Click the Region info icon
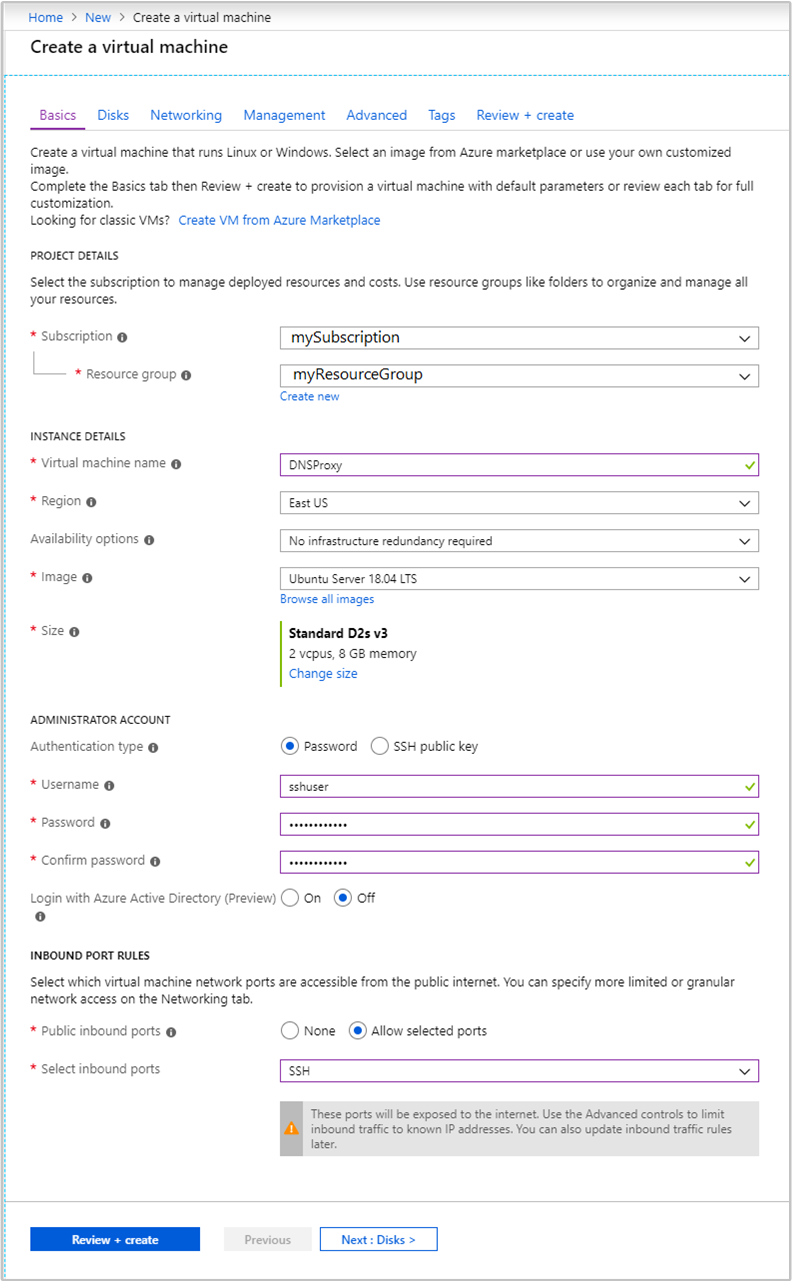The width and height of the screenshot is (792, 1282). tap(89, 501)
